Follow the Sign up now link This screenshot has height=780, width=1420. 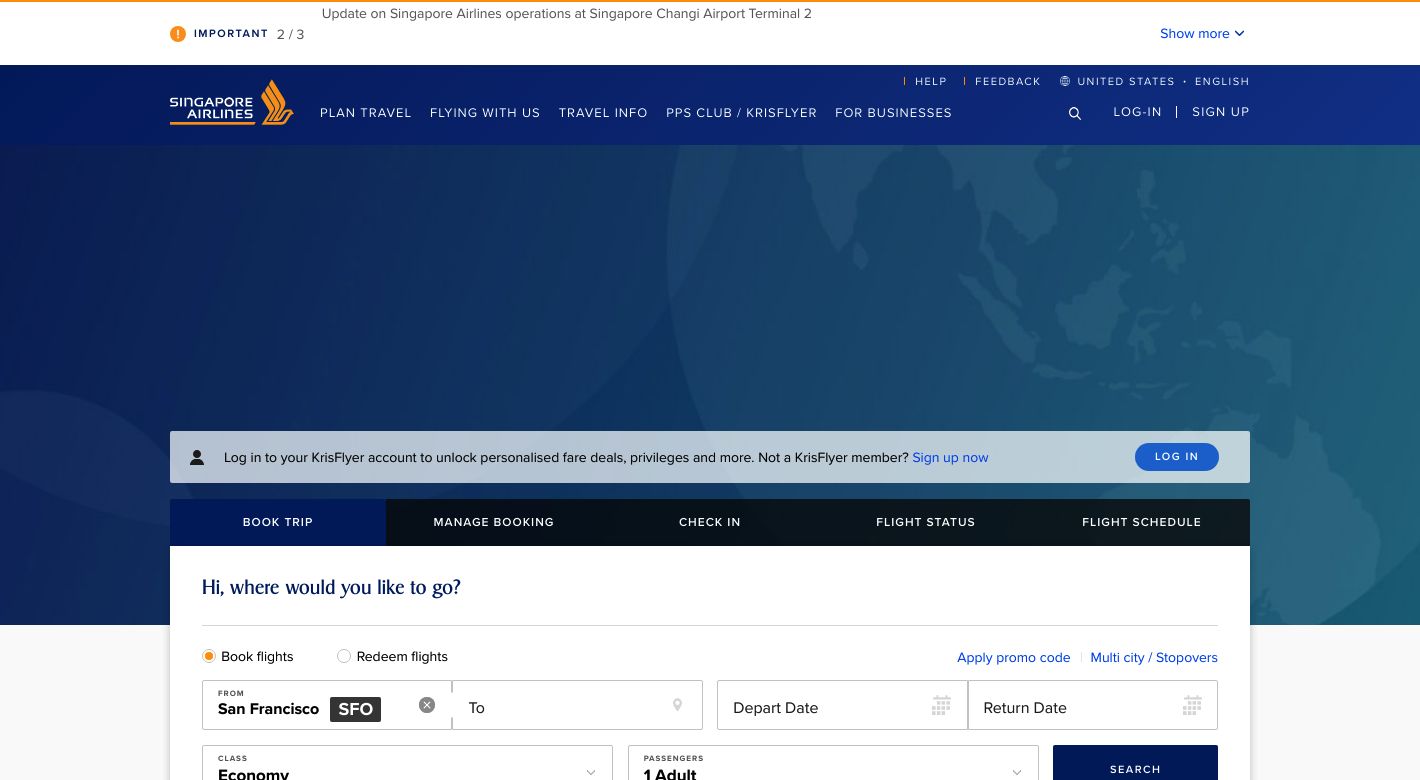coord(950,457)
